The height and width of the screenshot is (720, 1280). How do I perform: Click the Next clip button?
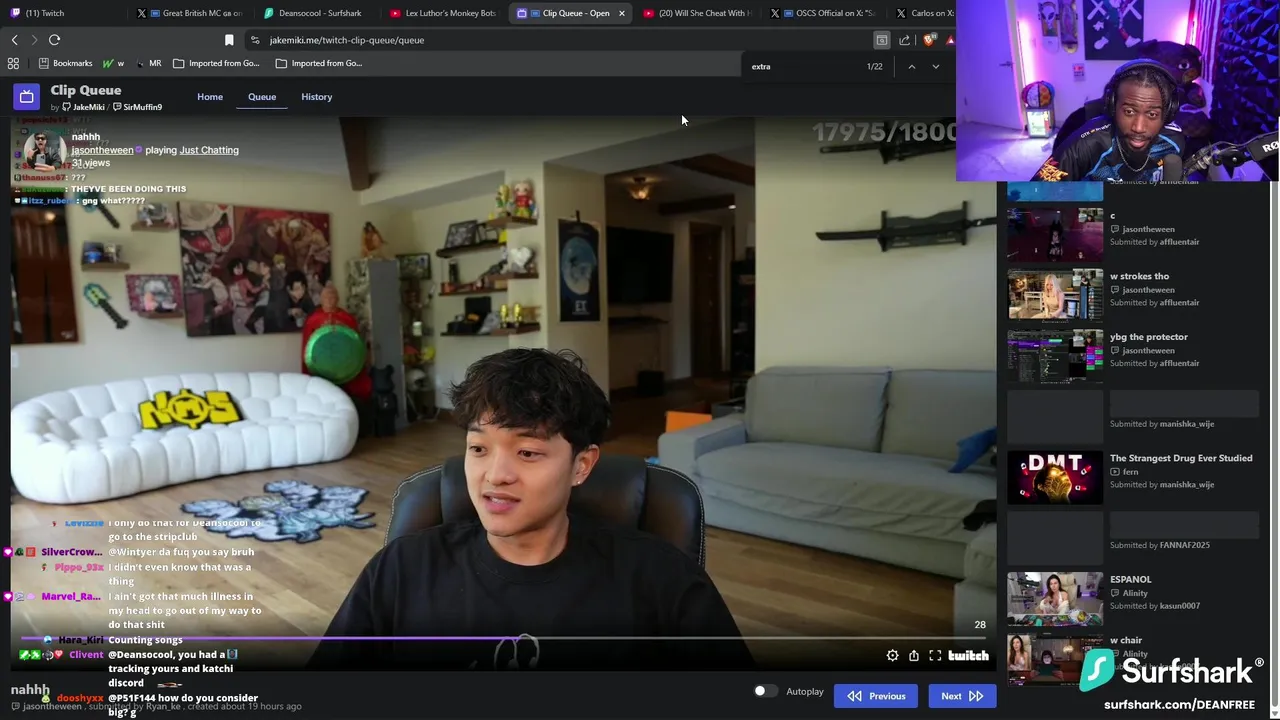pos(961,696)
